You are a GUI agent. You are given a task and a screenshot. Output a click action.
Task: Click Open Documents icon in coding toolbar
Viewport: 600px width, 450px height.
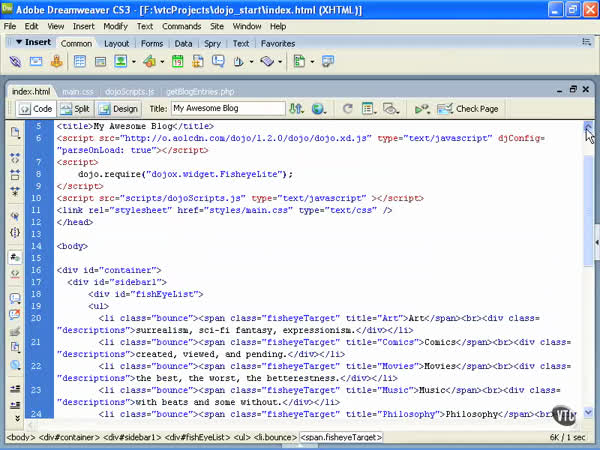tap(15, 132)
